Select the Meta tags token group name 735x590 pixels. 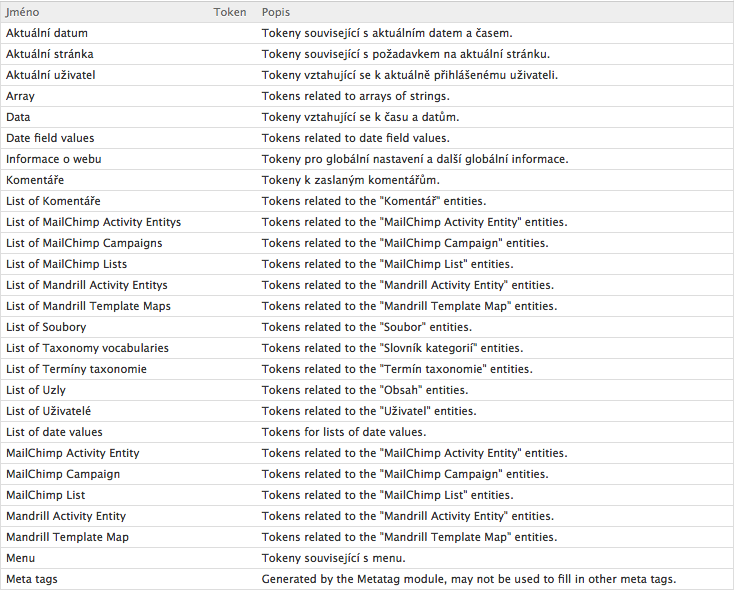[x=31, y=579]
